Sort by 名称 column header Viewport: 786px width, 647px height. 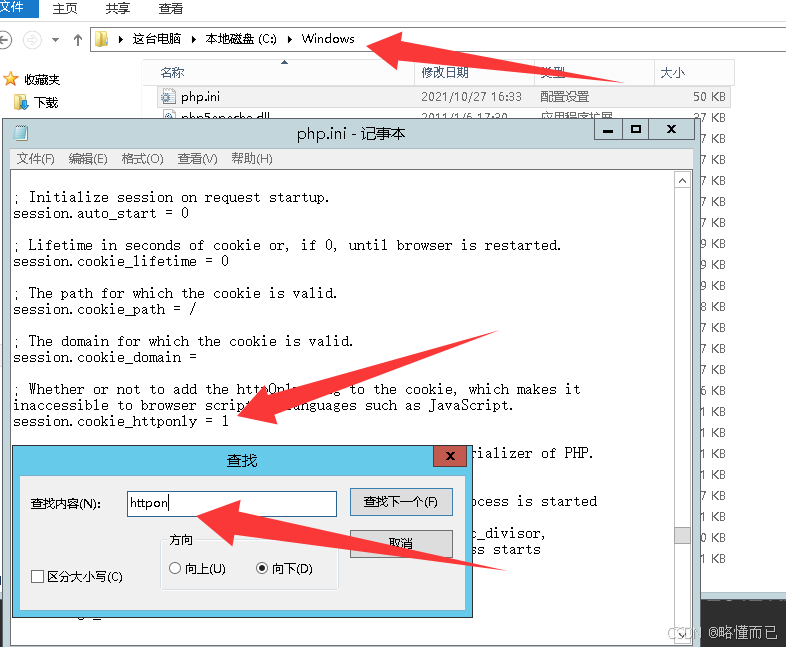coord(172,73)
